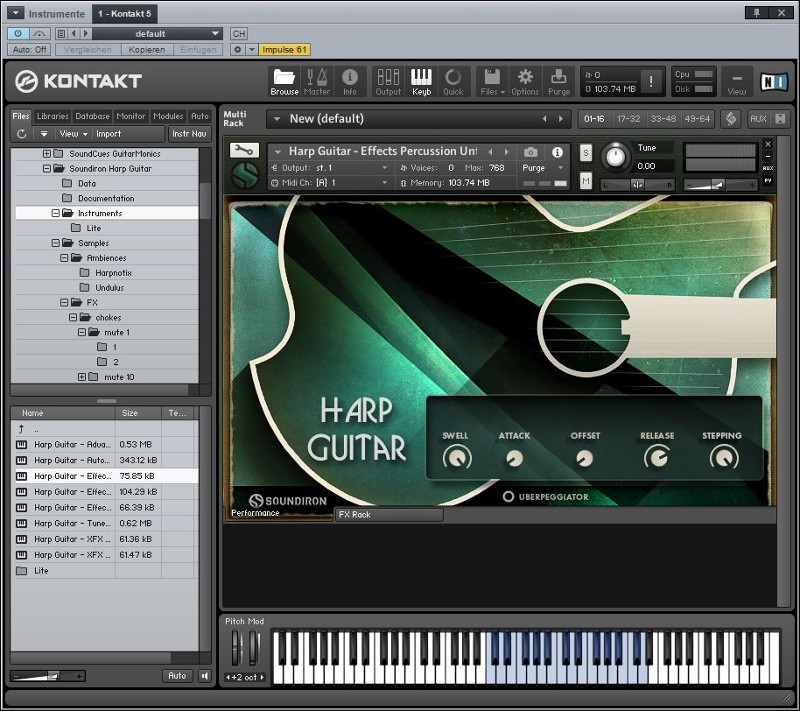
Task: Click the Kopieren button
Action: 147,49
